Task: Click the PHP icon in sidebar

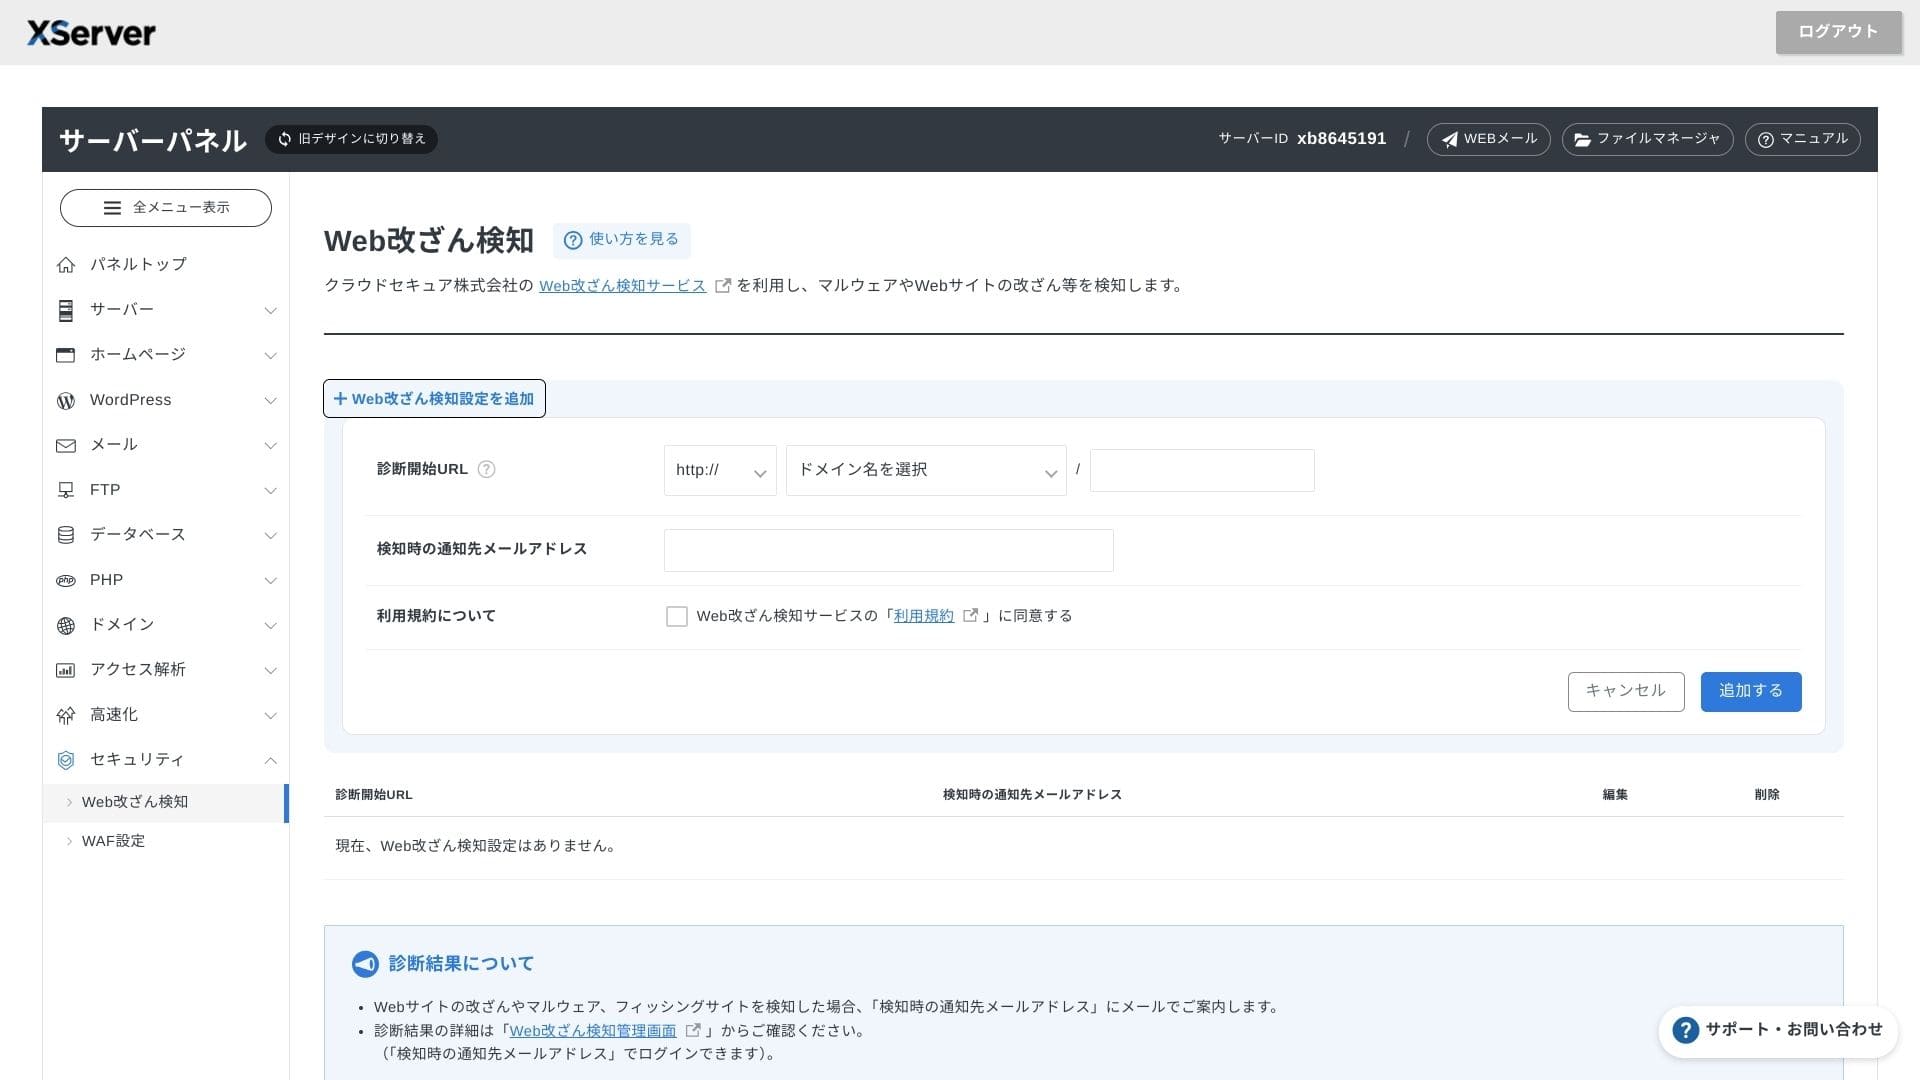Action: [66, 580]
